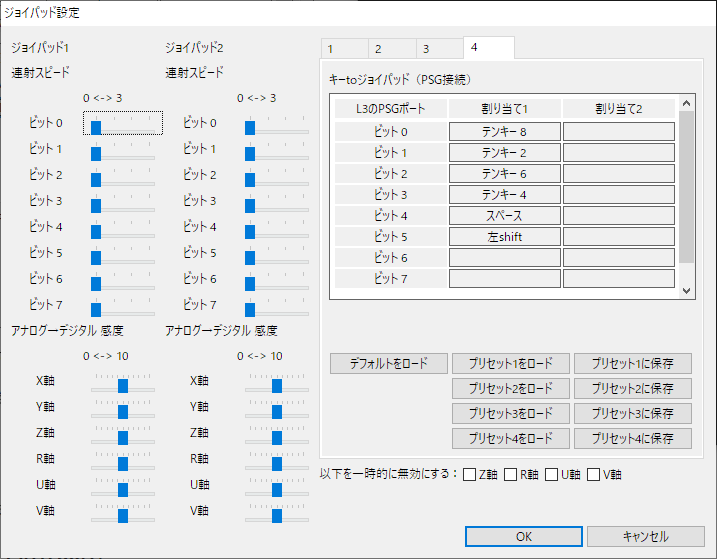Viewport: 717px width, 559px height.
Task: Save to preset 3 using プリセット3に保存
Action: [x=632, y=413]
